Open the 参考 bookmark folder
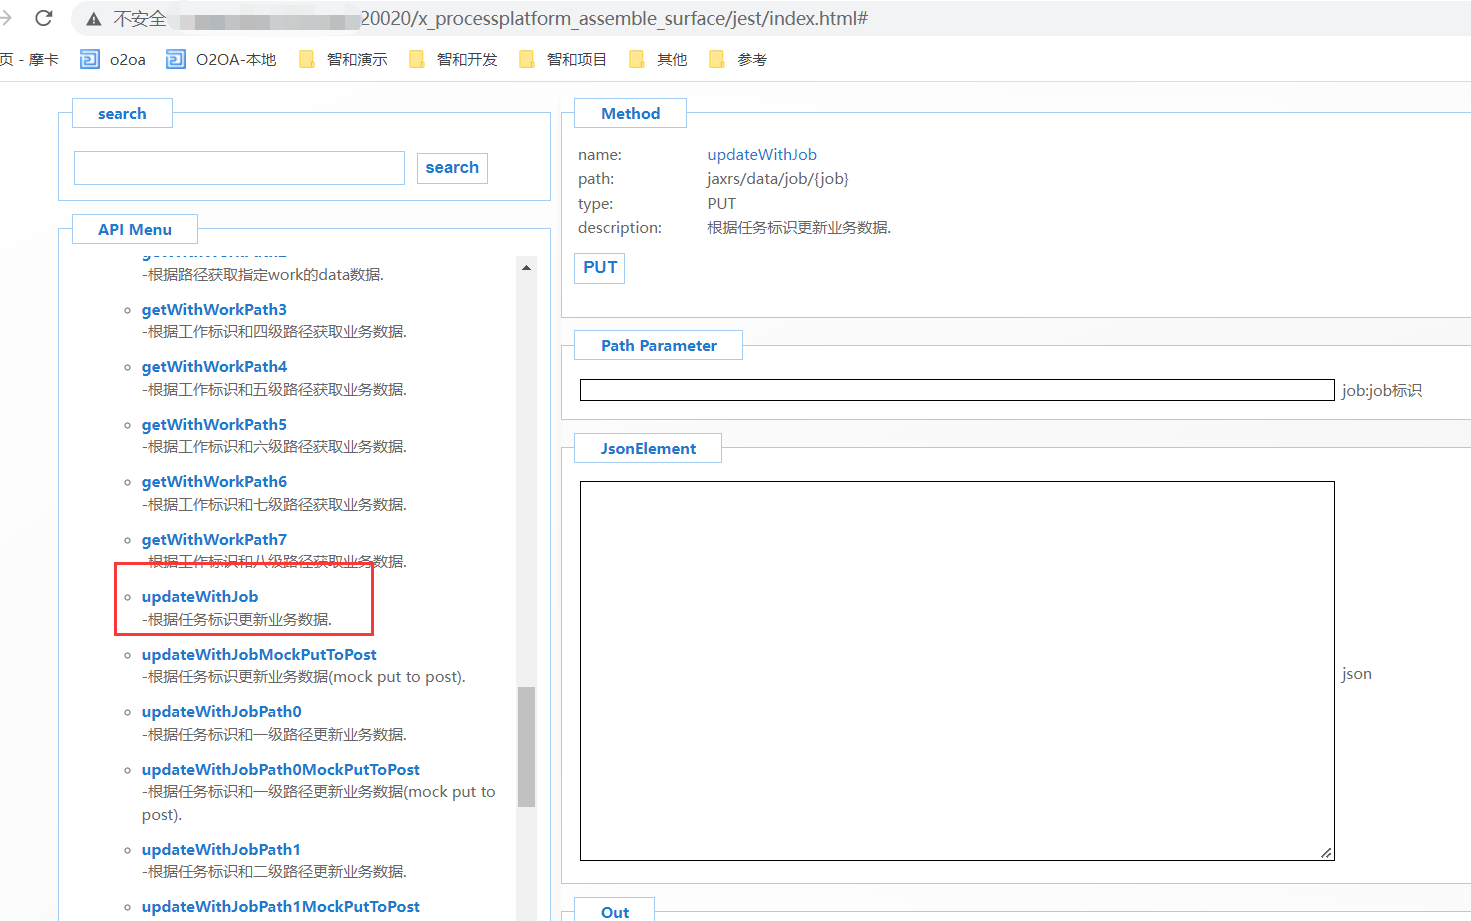 tap(738, 60)
